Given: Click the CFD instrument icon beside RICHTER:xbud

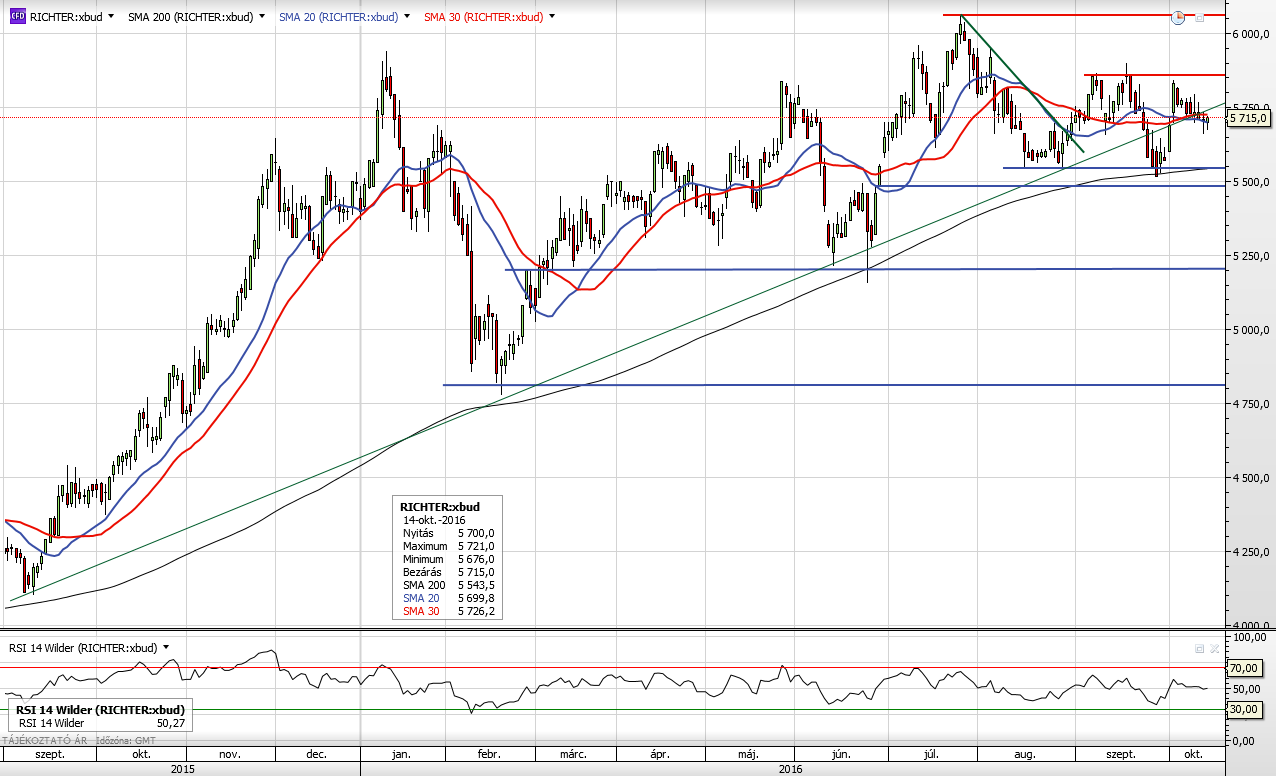Looking at the screenshot, I should (x=17, y=17).
